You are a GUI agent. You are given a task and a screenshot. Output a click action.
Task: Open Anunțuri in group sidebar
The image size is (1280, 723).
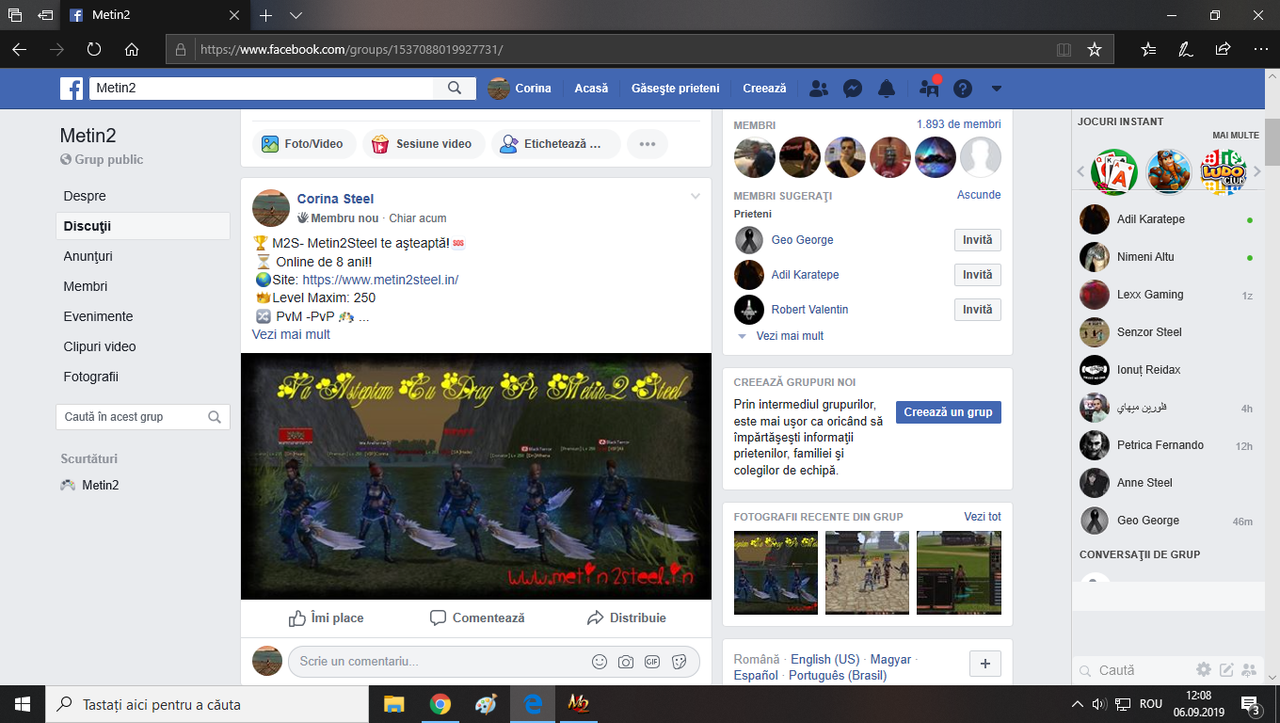[x=88, y=256]
